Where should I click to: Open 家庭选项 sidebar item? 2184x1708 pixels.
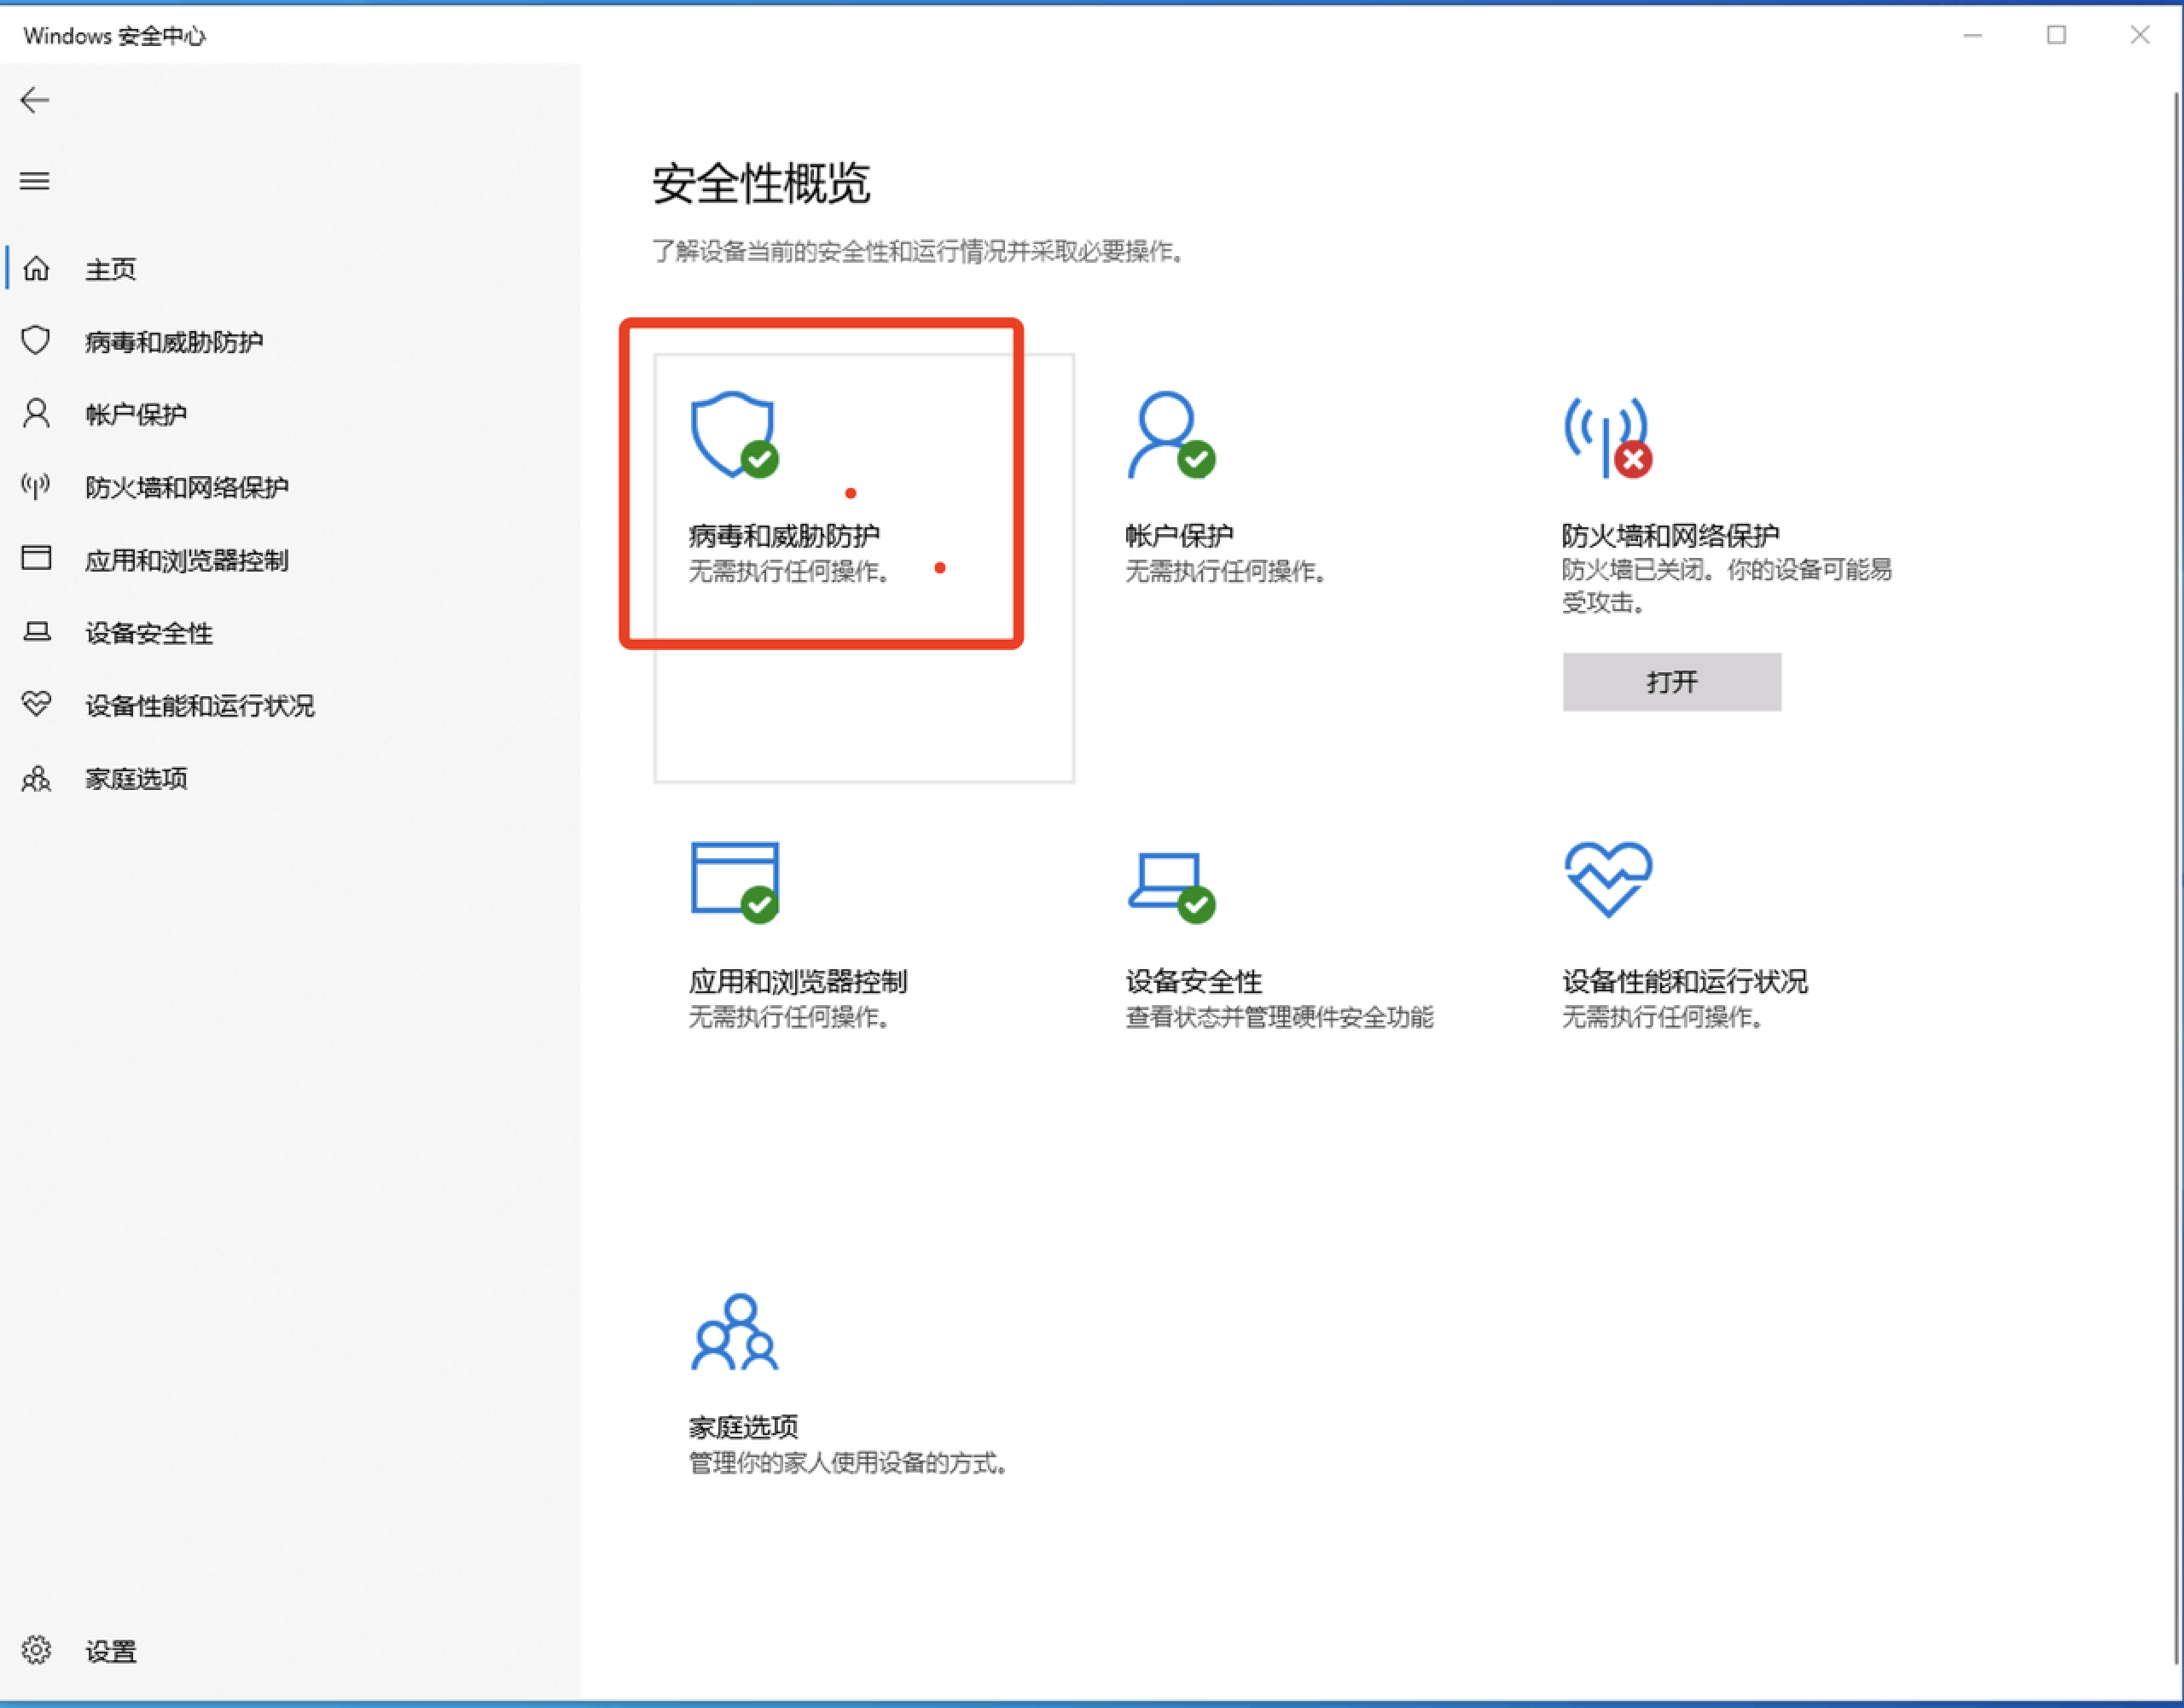pos(290,778)
